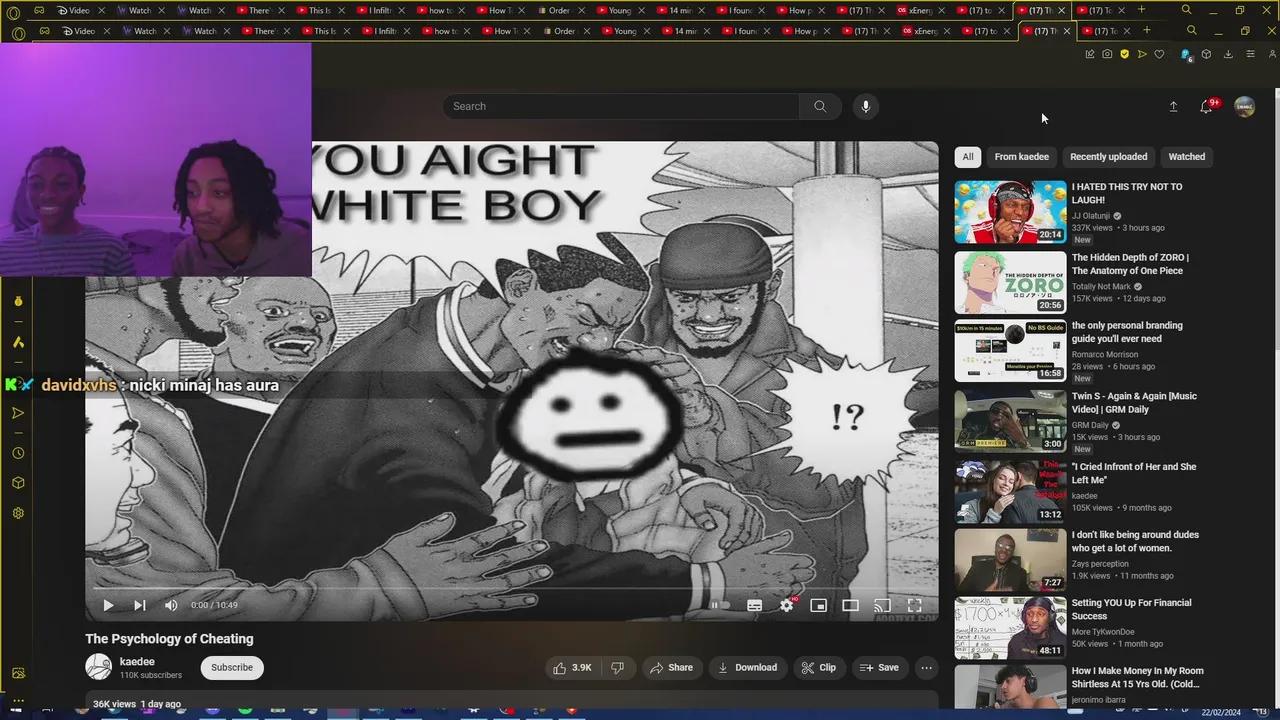Click the heart bookmark icon in toolbar
The width and height of the screenshot is (1280, 720).
pos(1159,54)
